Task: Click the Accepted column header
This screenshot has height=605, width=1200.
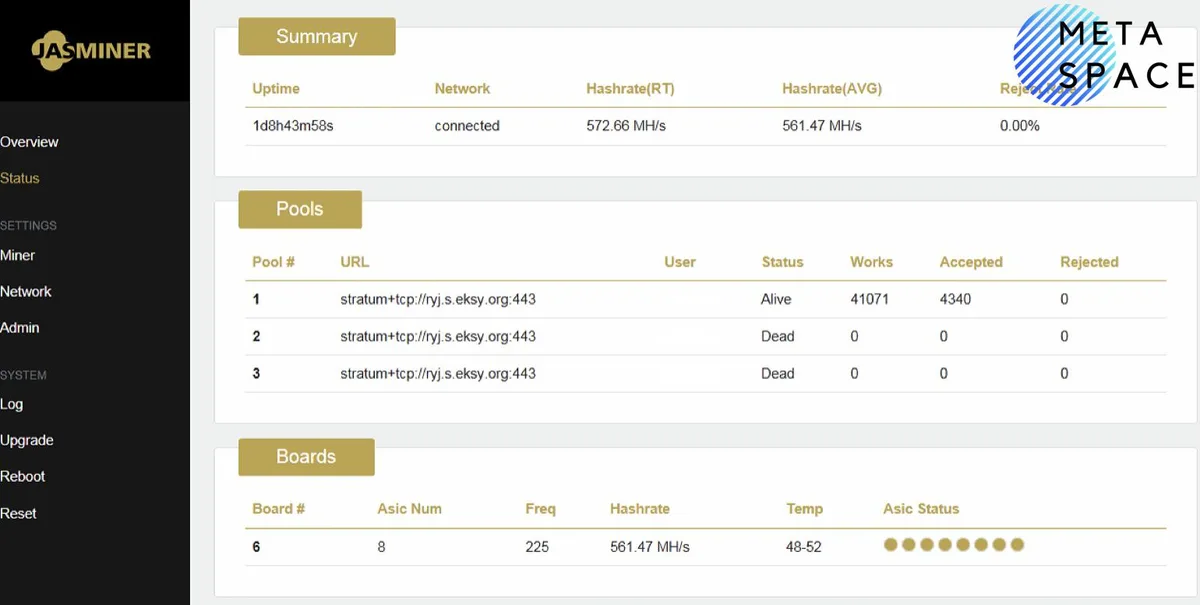Action: (x=971, y=262)
